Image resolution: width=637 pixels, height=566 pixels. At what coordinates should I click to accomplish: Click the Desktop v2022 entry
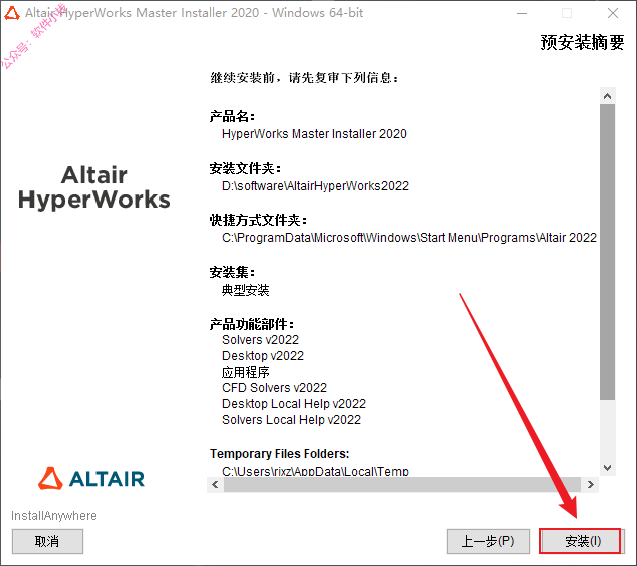262,356
